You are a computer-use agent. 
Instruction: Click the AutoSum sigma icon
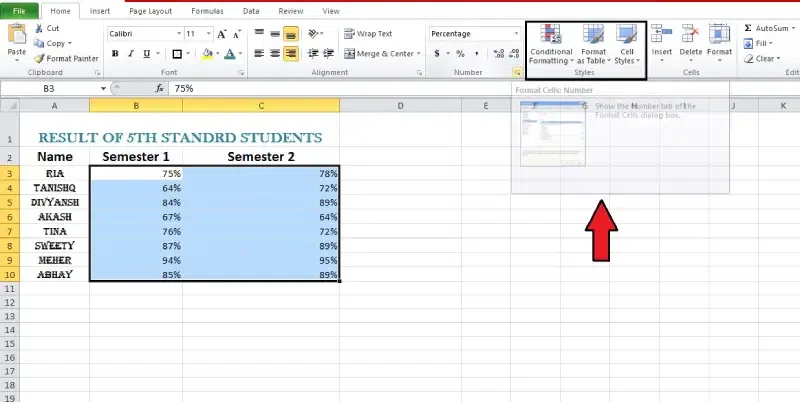pyautogui.click(x=748, y=29)
